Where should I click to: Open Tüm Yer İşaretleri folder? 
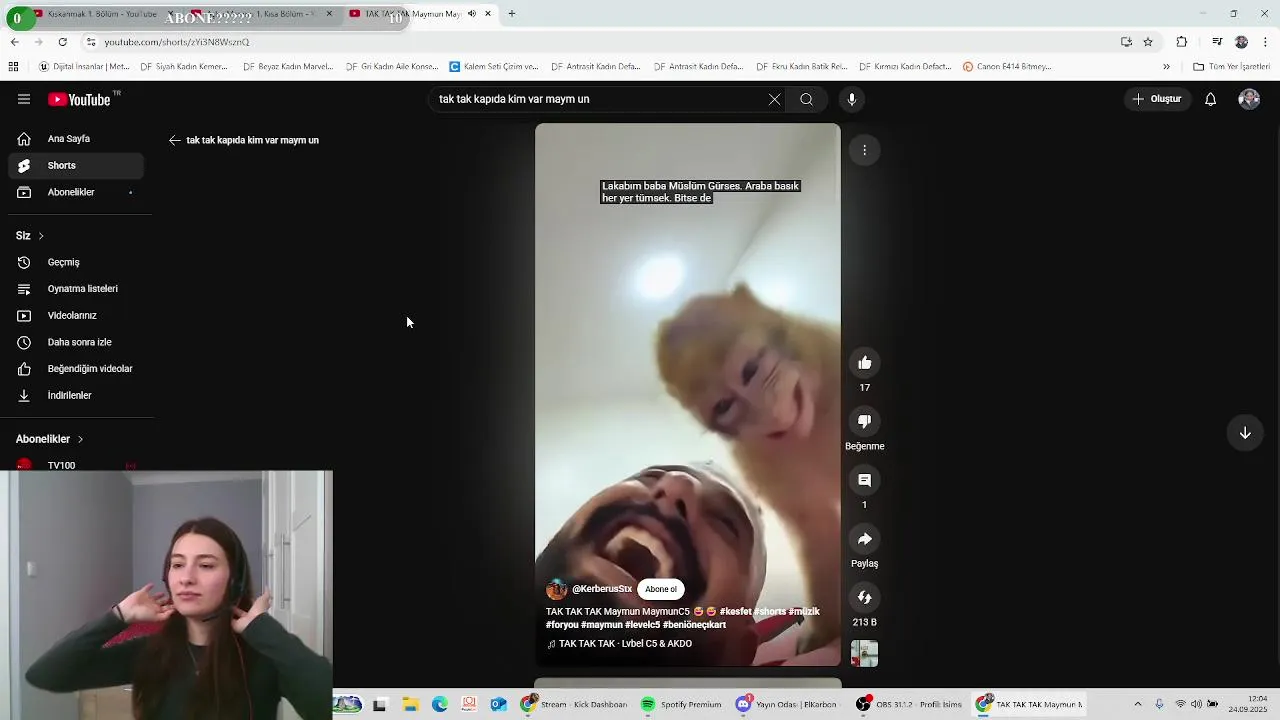(1231, 67)
